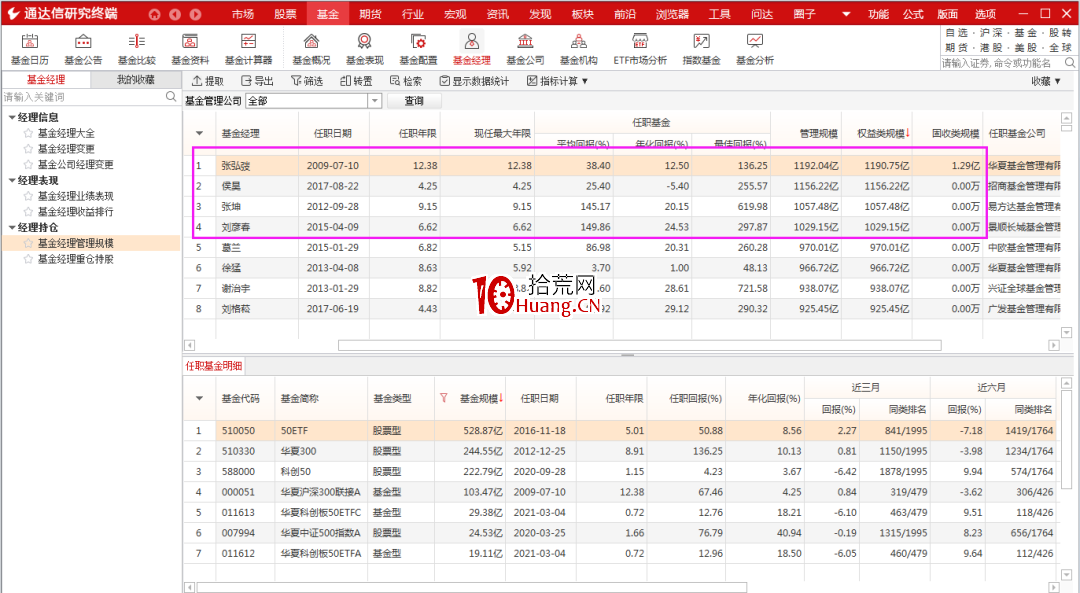Click the magnifier in the keyword search box
1080x593 pixels.
coord(171,97)
